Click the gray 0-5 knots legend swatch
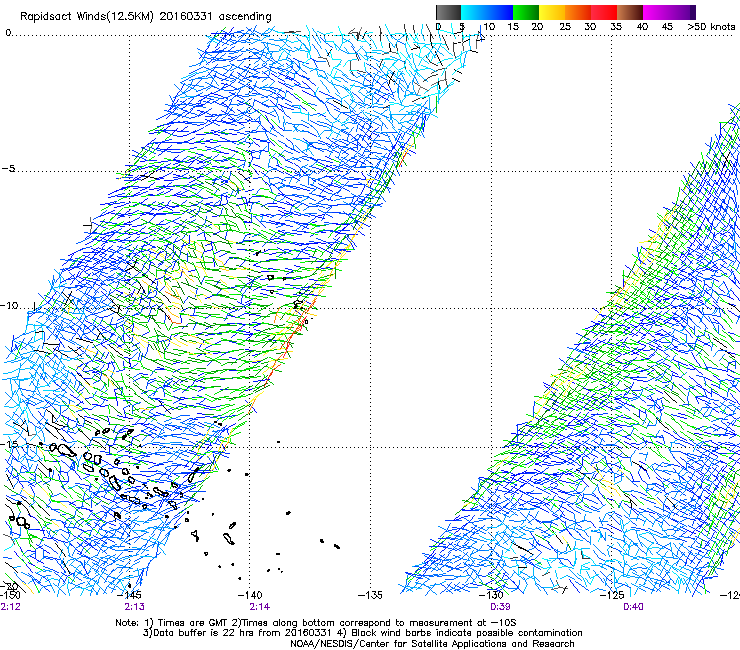The height and width of the screenshot is (650, 740). [448, 12]
